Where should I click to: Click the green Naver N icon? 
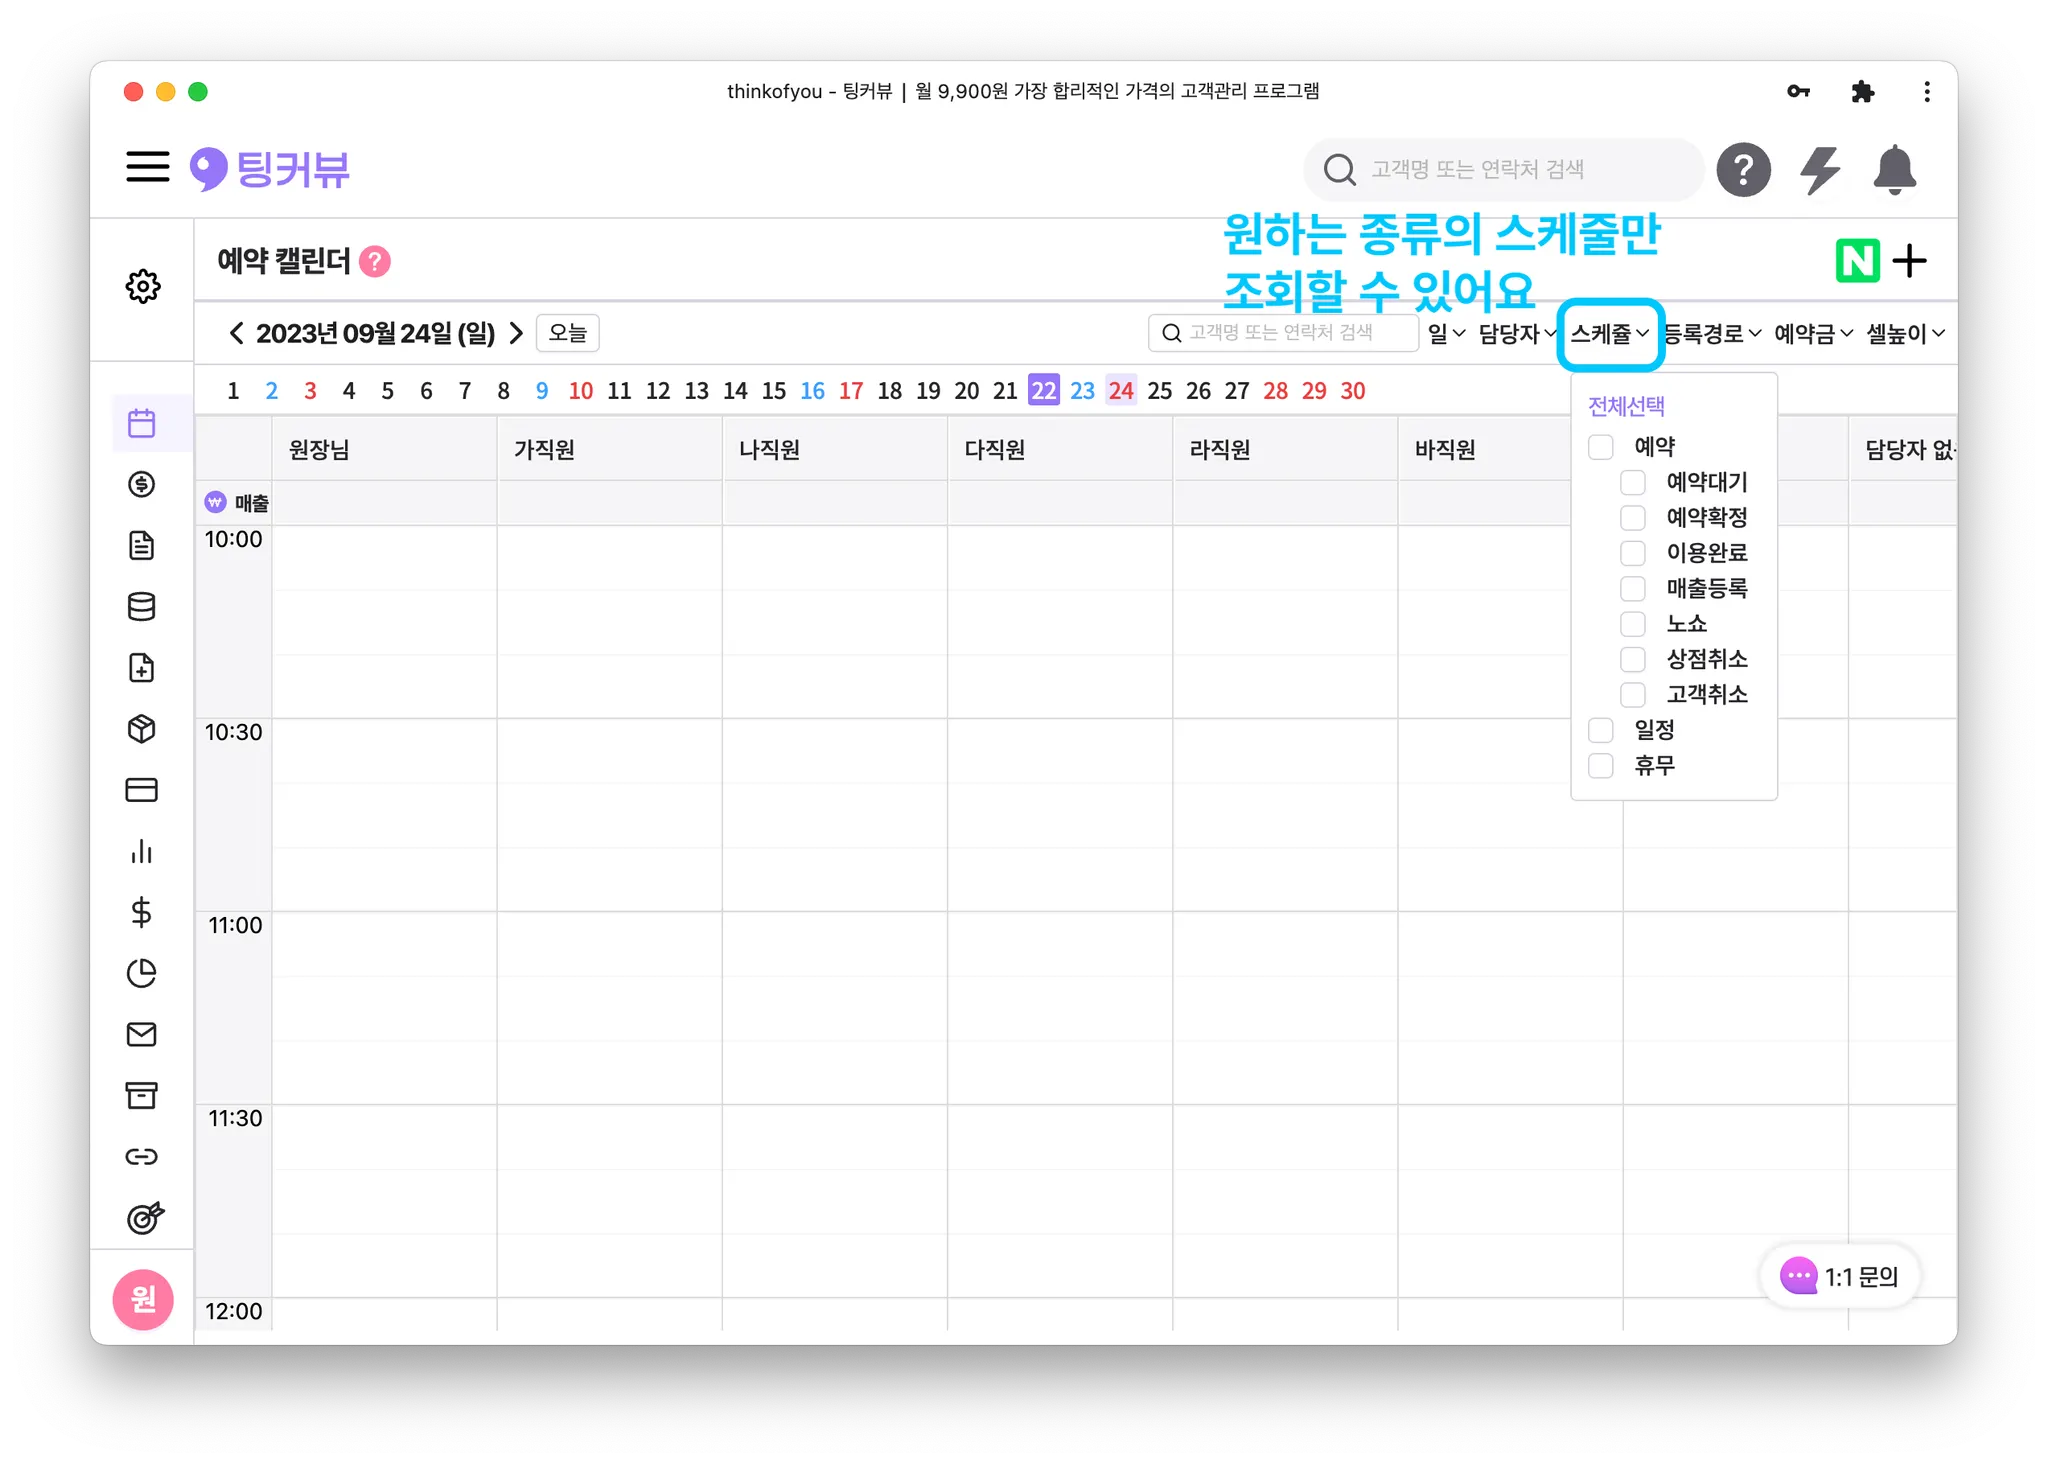click(1857, 261)
